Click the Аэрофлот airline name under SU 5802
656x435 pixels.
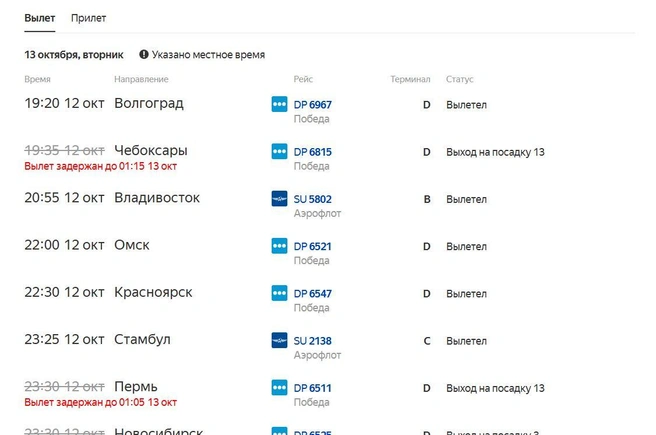point(317,214)
